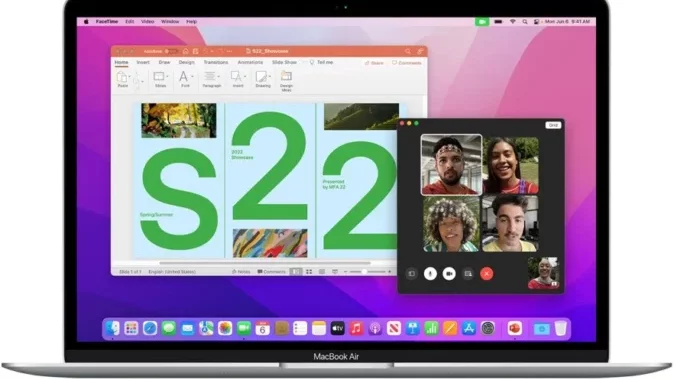The image size is (674, 379).
Task: Switch FaceTime to Grid view
Action: pyautogui.click(x=553, y=125)
